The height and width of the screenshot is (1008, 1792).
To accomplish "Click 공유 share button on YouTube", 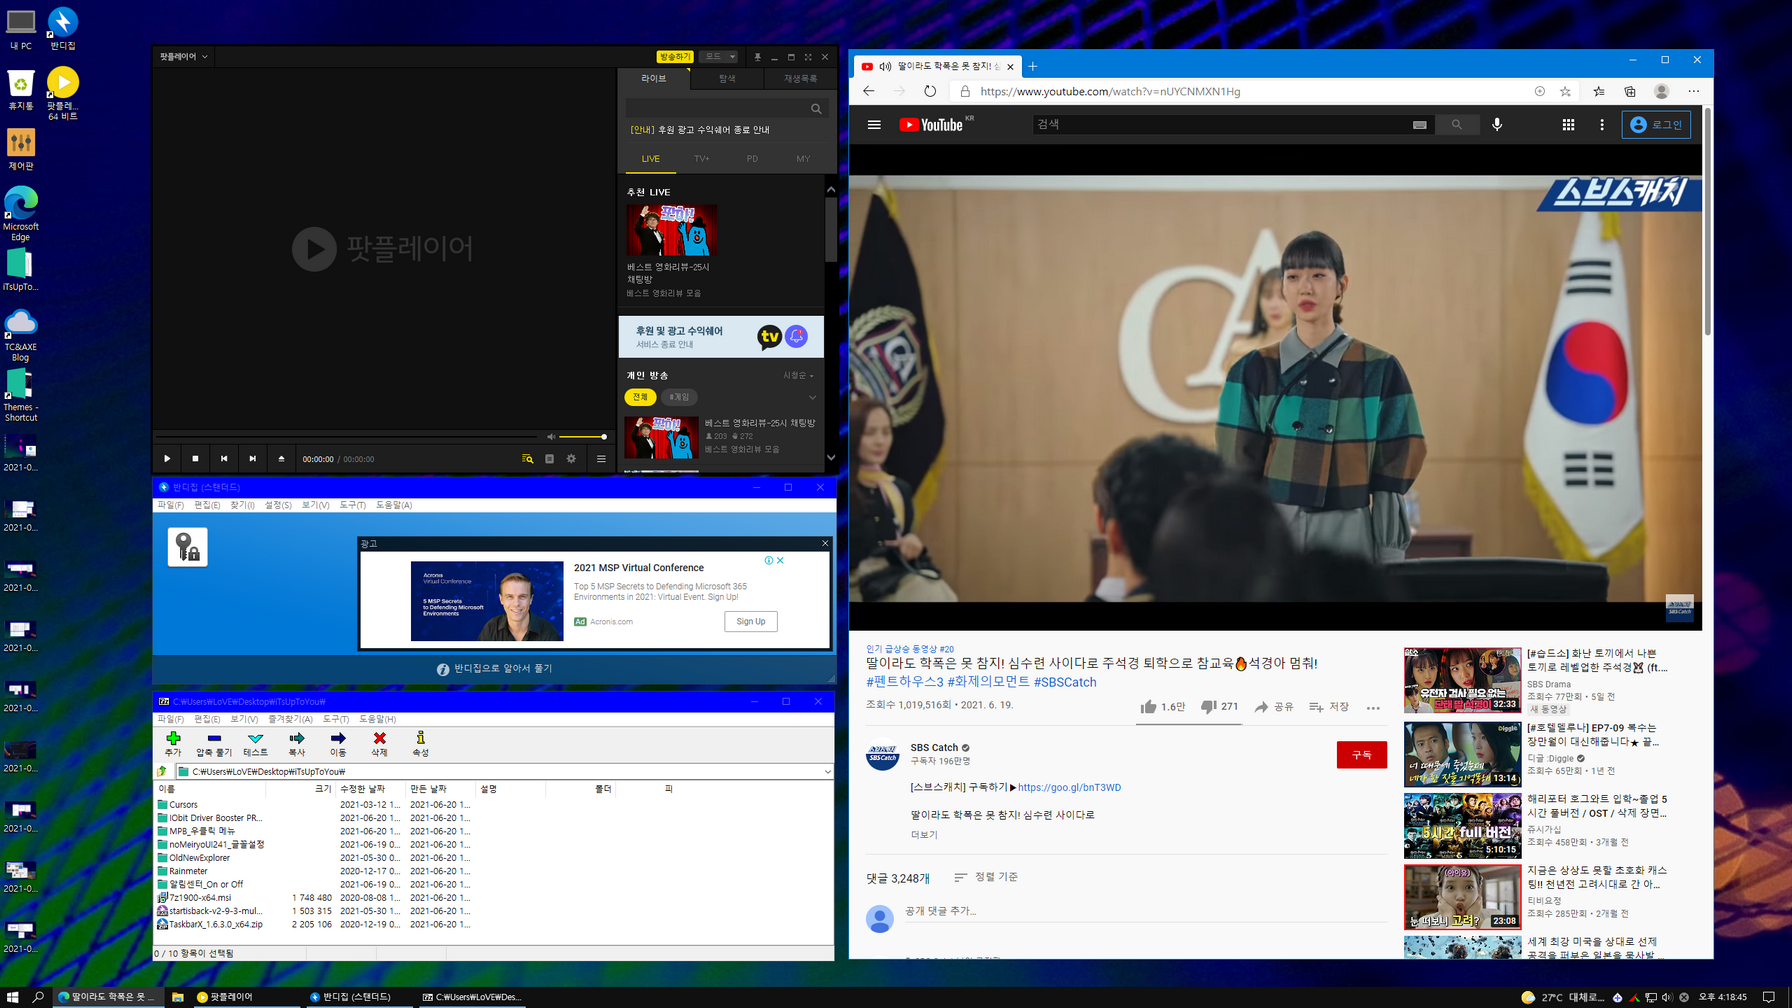I will pos(1274,707).
